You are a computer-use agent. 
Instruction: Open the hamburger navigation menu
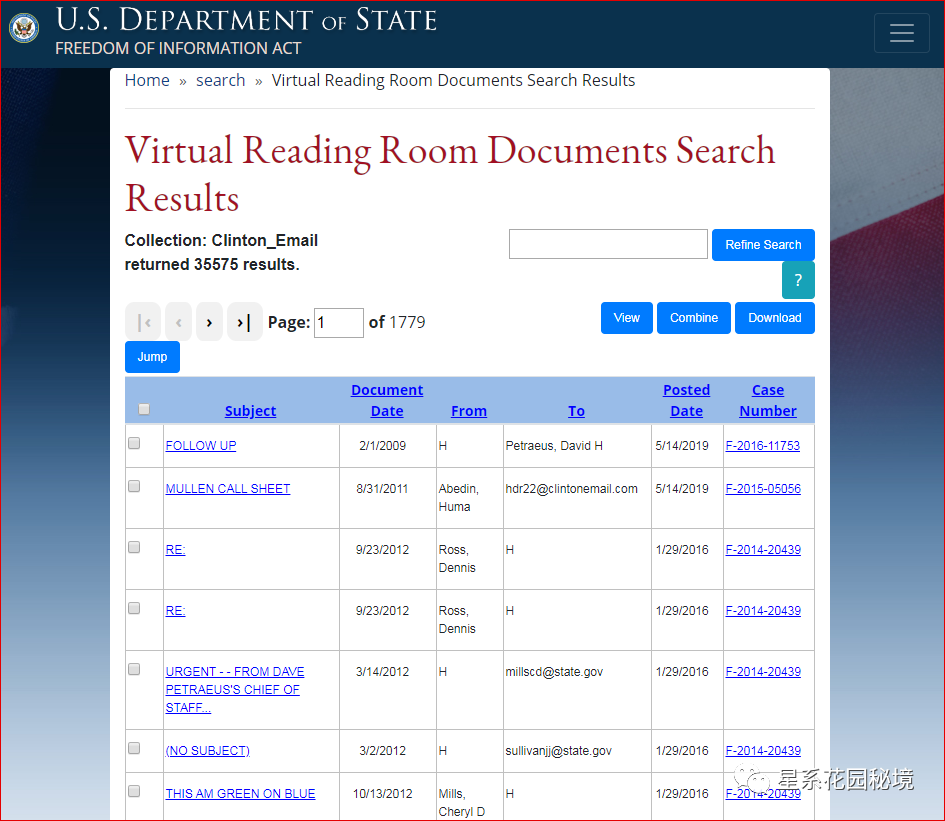(902, 33)
